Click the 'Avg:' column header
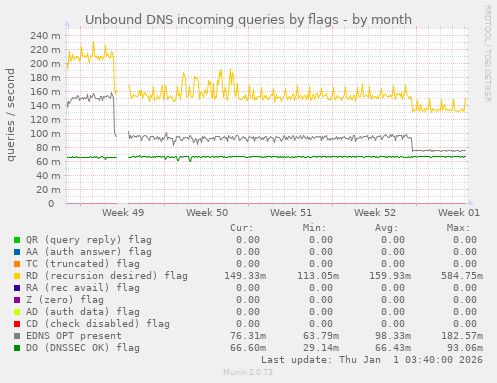Viewport: 497px width, 383px height. pos(386,228)
